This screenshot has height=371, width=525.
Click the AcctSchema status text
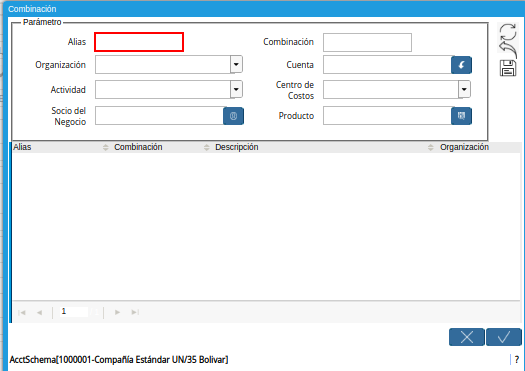(x=119, y=360)
